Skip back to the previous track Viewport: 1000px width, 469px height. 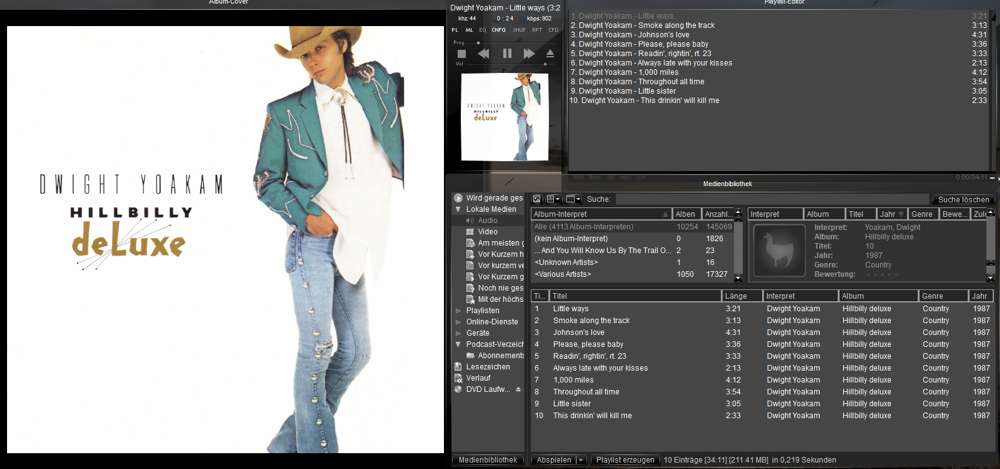[484, 54]
